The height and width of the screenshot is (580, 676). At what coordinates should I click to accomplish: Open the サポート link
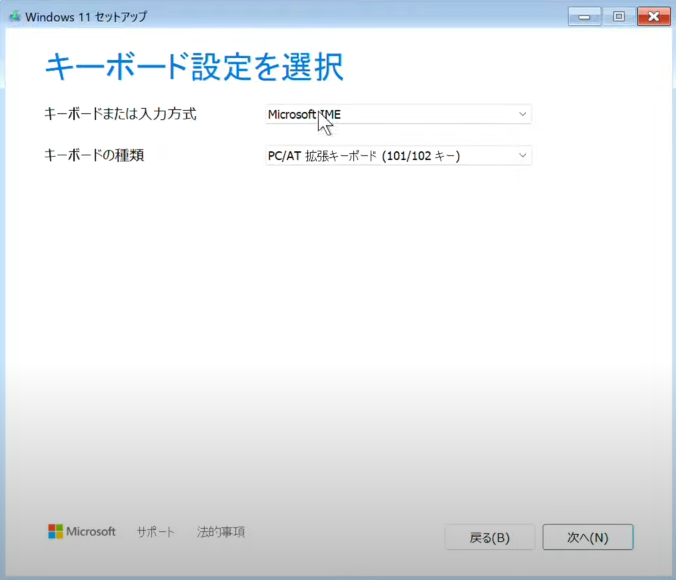pos(156,532)
